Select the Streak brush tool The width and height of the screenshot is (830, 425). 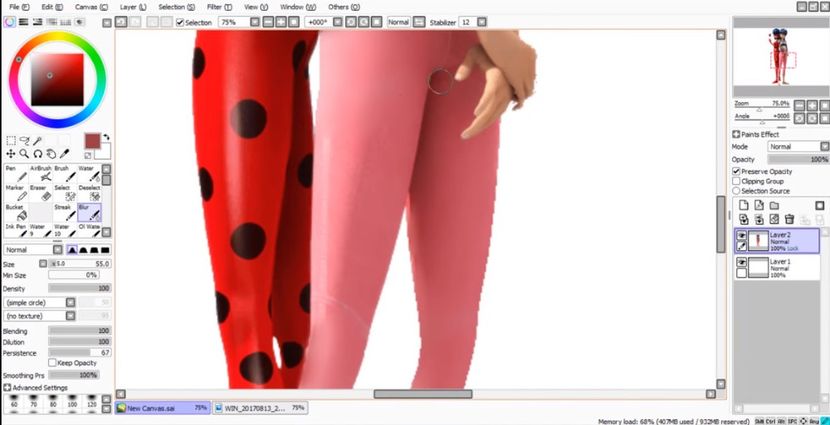63,213
